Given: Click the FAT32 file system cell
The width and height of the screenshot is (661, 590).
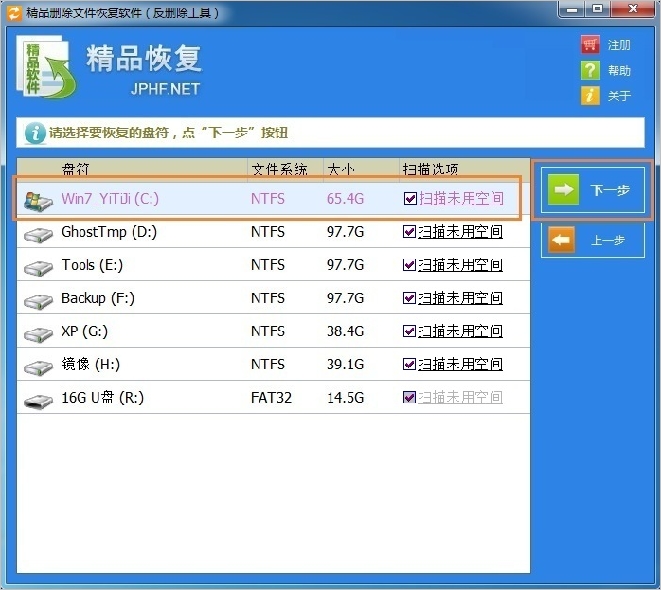Looking at the screenshot, I should [271, 397].
